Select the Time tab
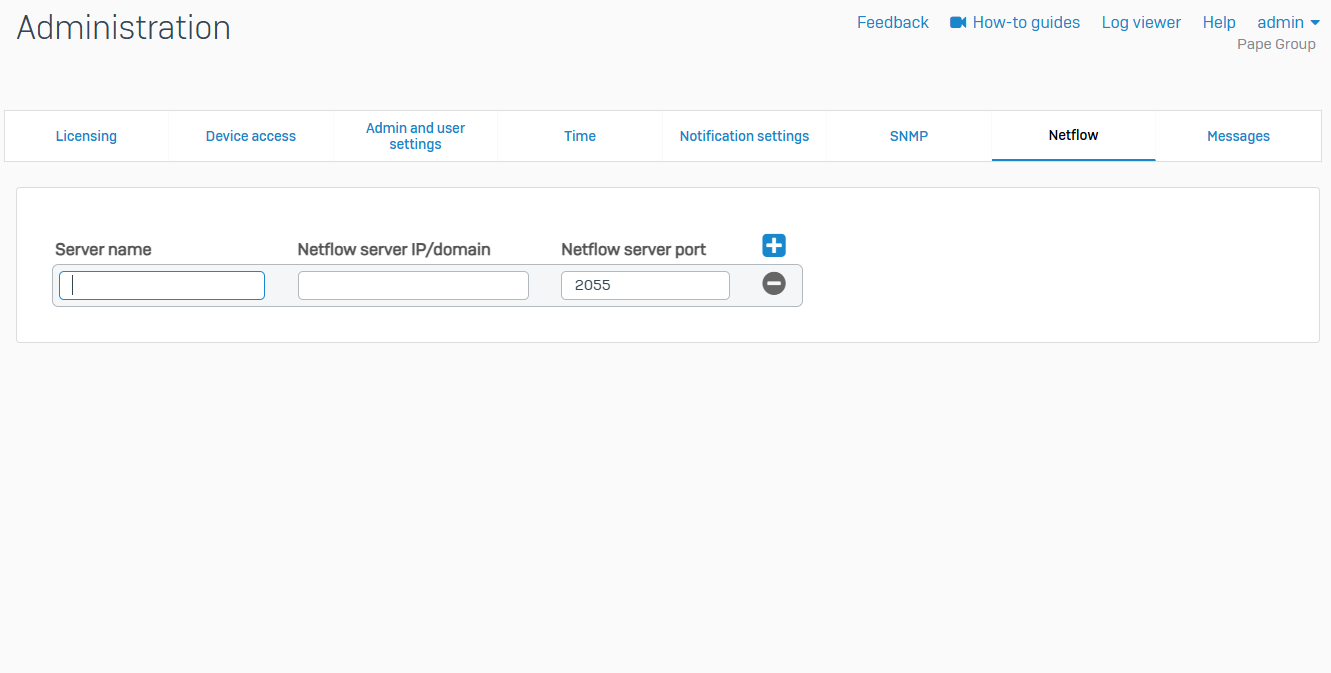 click(x=580, y=136)
